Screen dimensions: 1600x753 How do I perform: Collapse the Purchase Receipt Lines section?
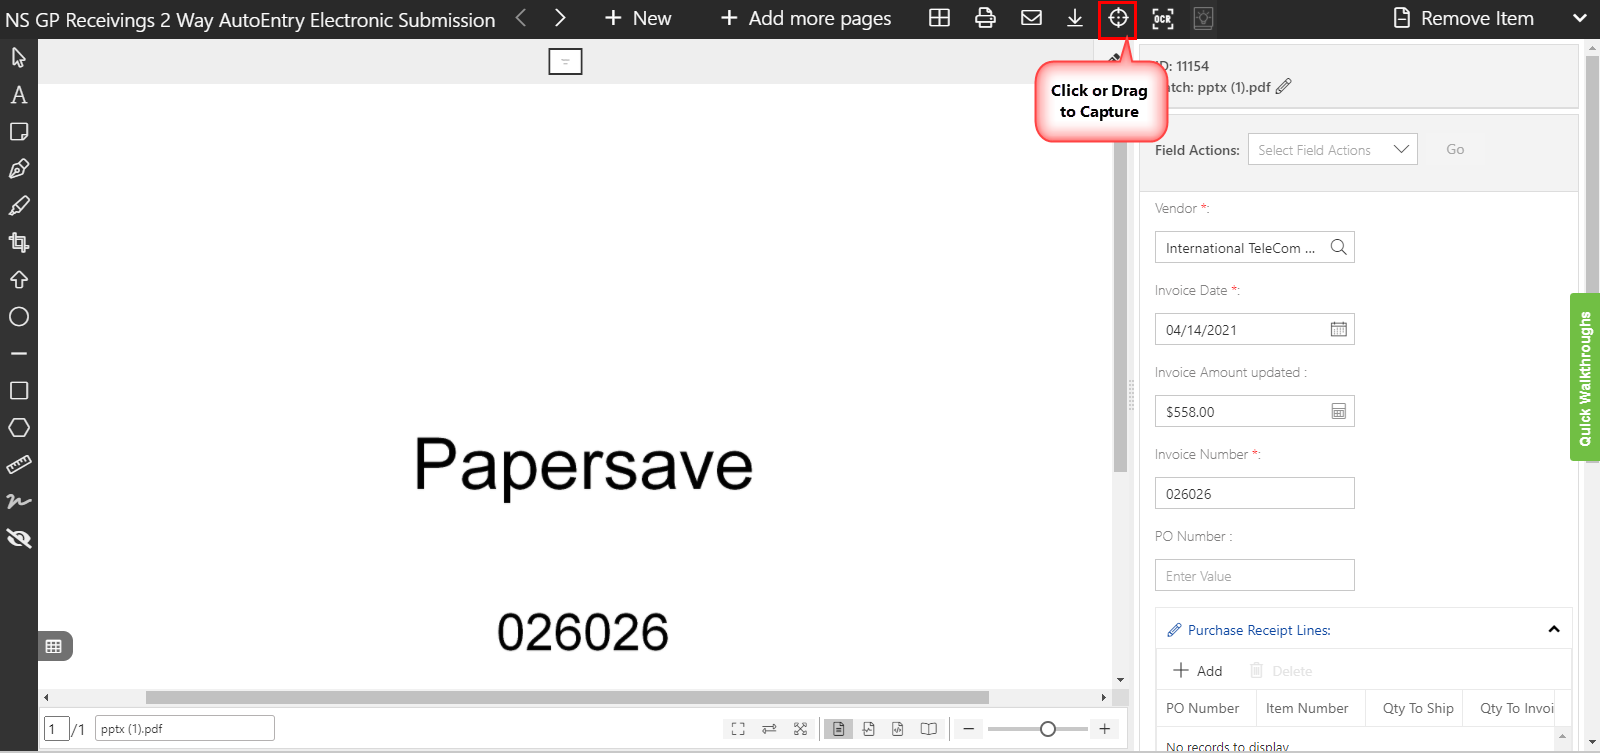(x=1554, y=630)
